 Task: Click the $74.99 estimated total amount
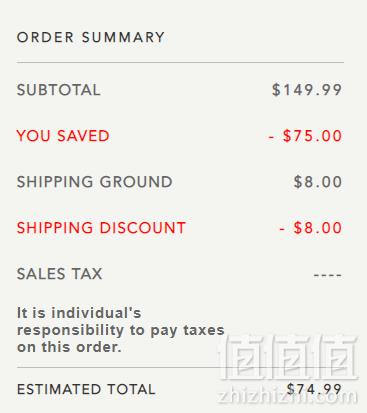point(314,389)
